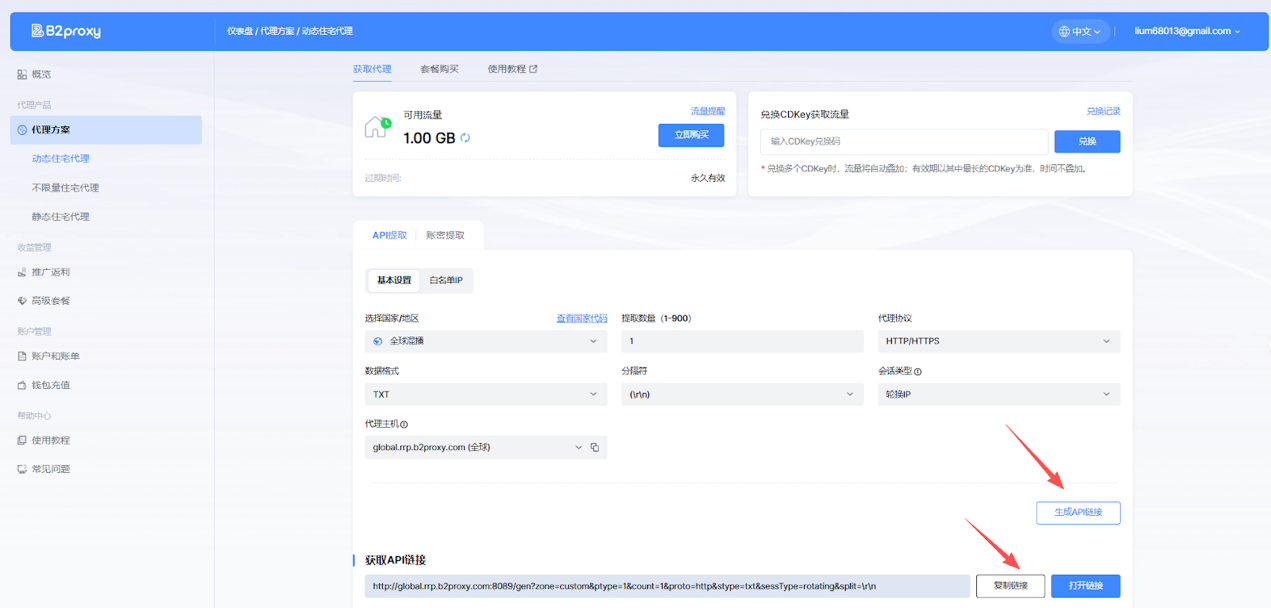This screenshot has height=608, width=1271.
Task: Expand the 数据格式 TXT dropdown
Action: pos(485,394)
